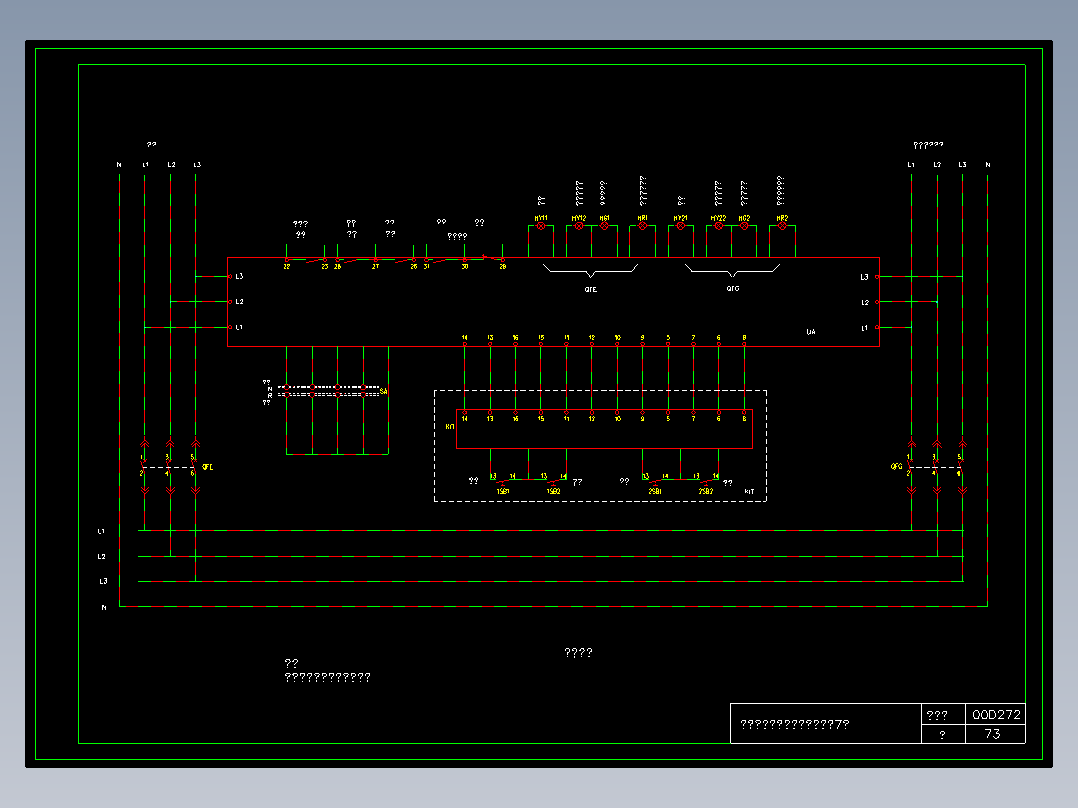Pick the 2SB2 push-button symbol
The height and width of the screenshot is (808, 1078).
coord(706,481)
